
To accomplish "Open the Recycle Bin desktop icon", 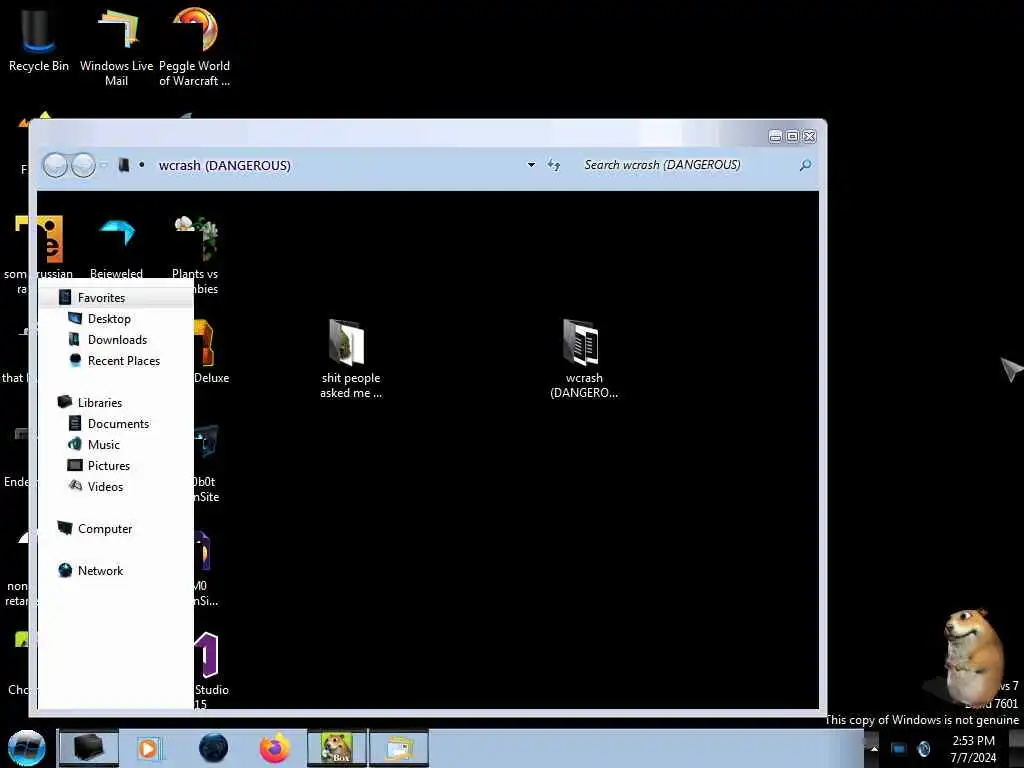I will tap(39, 39).
